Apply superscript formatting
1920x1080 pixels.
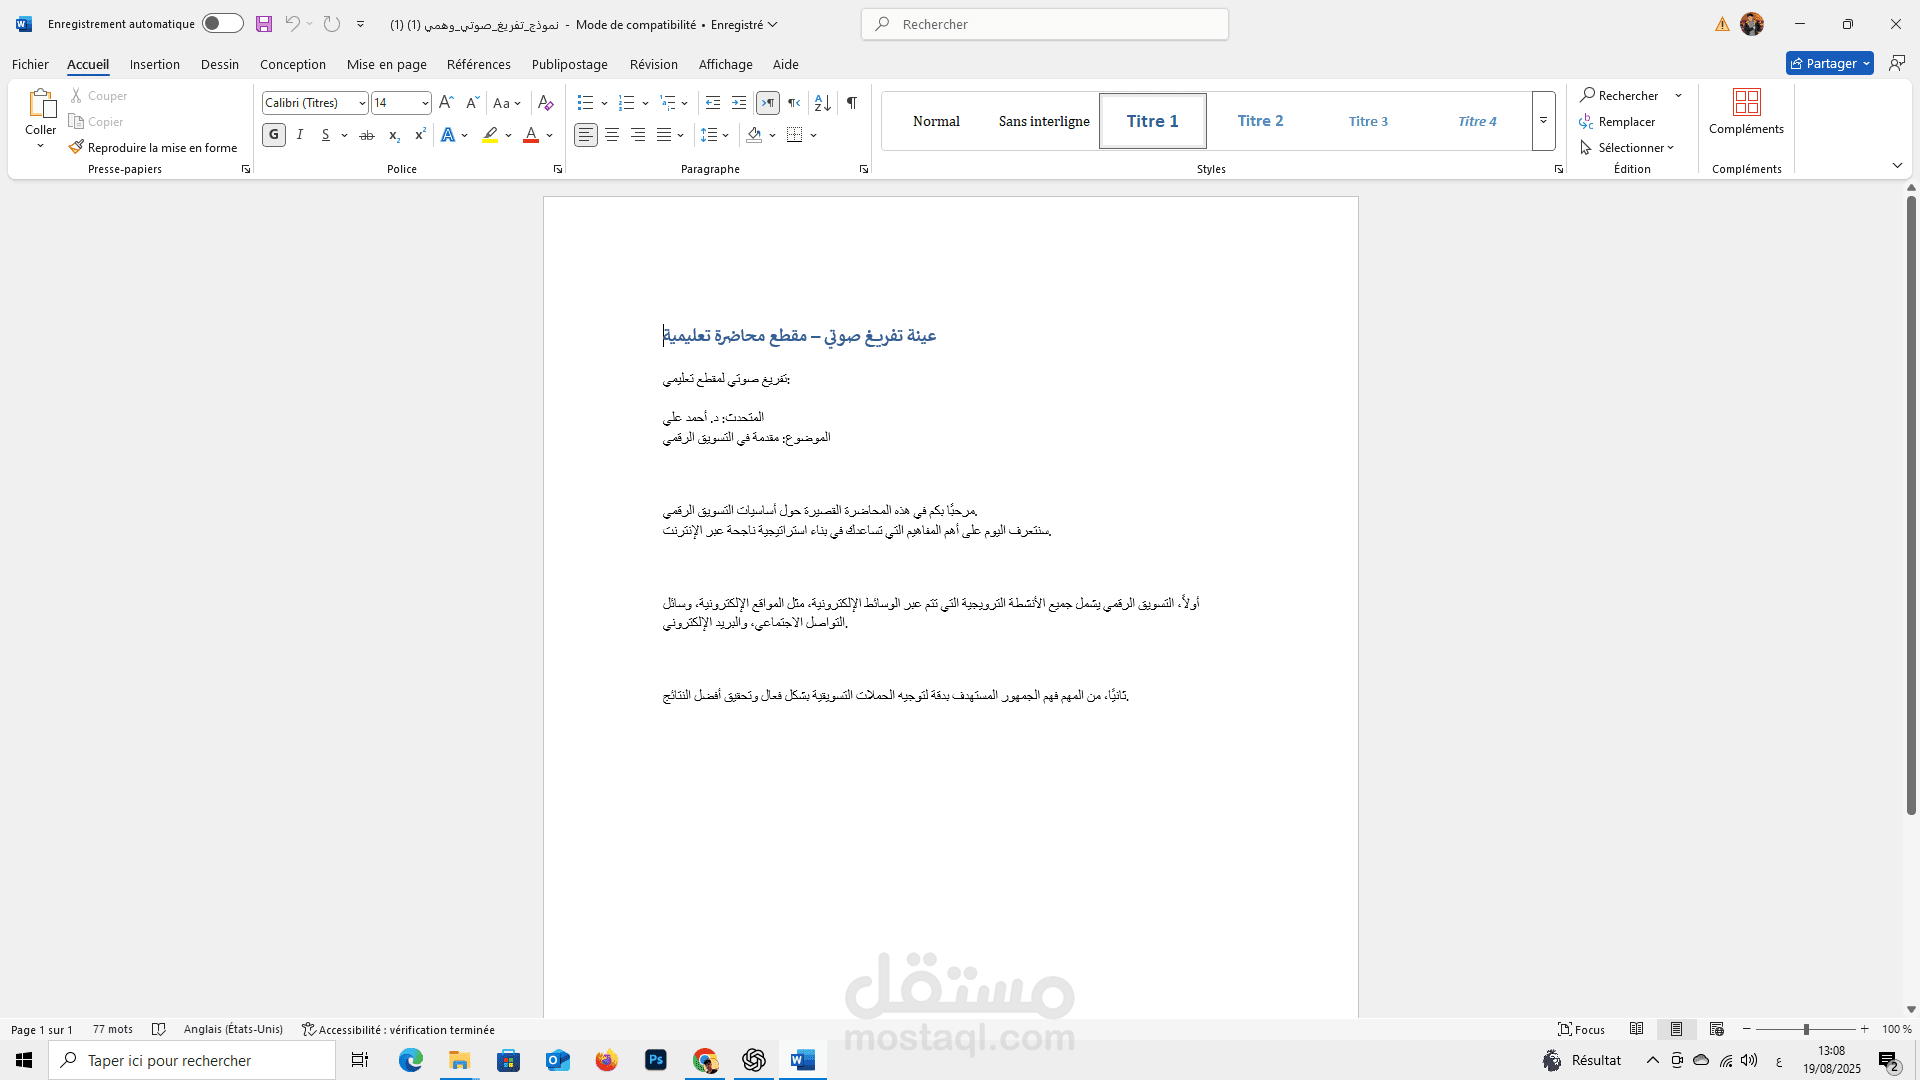420,135
